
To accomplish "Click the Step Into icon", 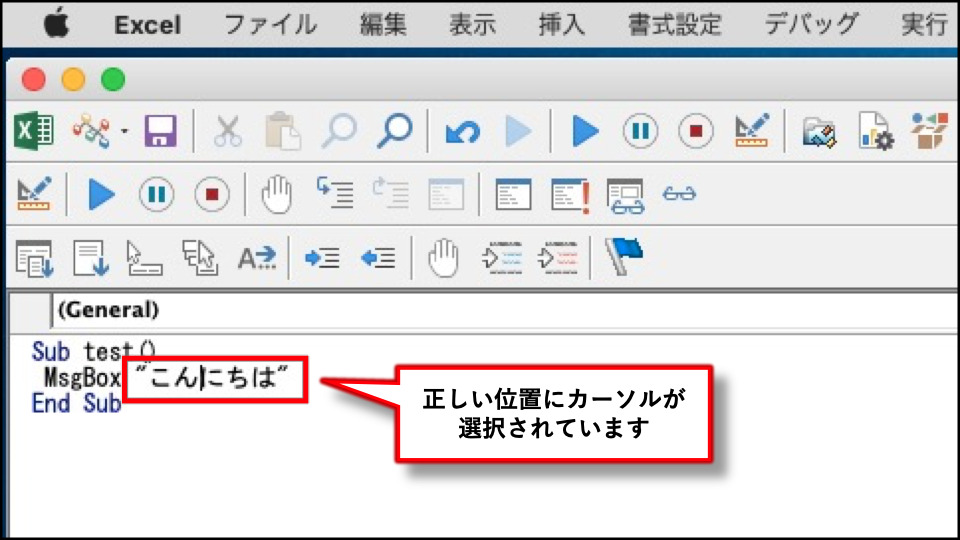I will point(334,193).
